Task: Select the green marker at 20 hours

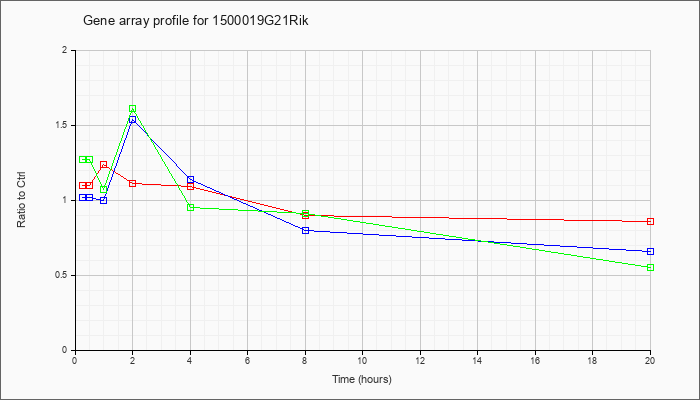Action: click(x=650, y=267)
